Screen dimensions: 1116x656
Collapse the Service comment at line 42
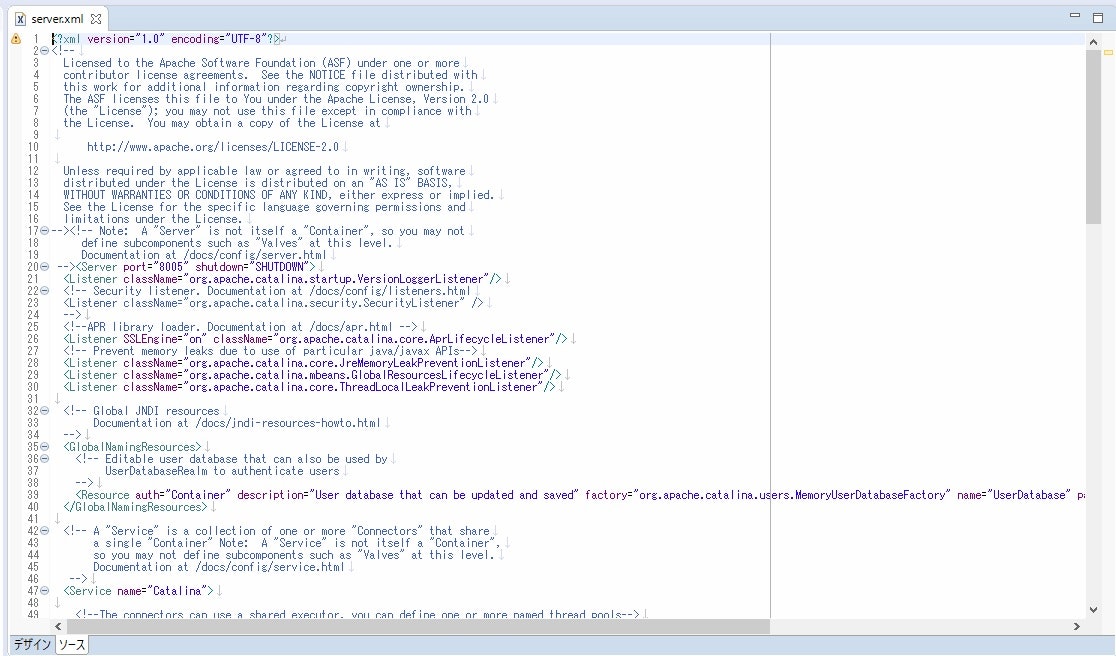click(x=44, y=531)
